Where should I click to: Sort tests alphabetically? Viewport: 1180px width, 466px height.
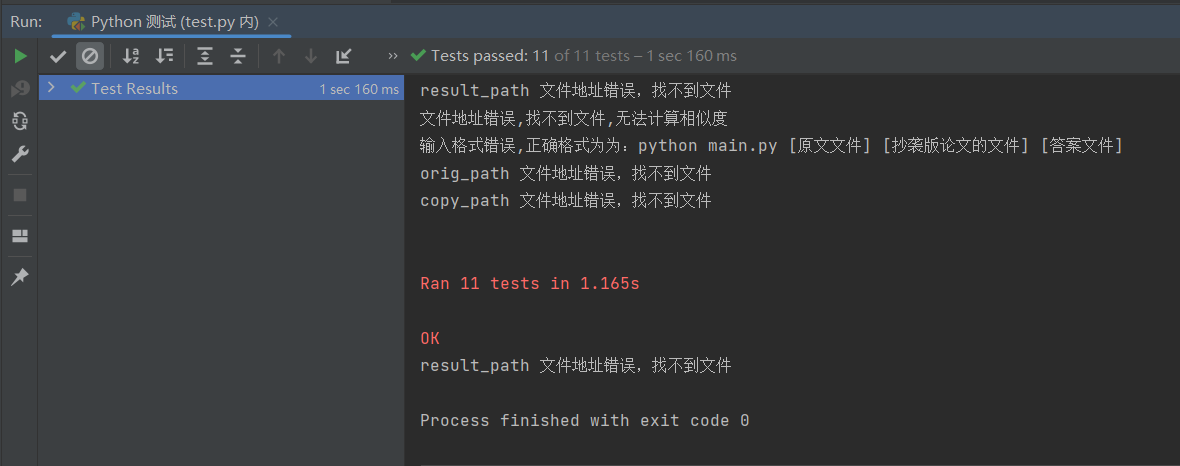tap(131, 56)
